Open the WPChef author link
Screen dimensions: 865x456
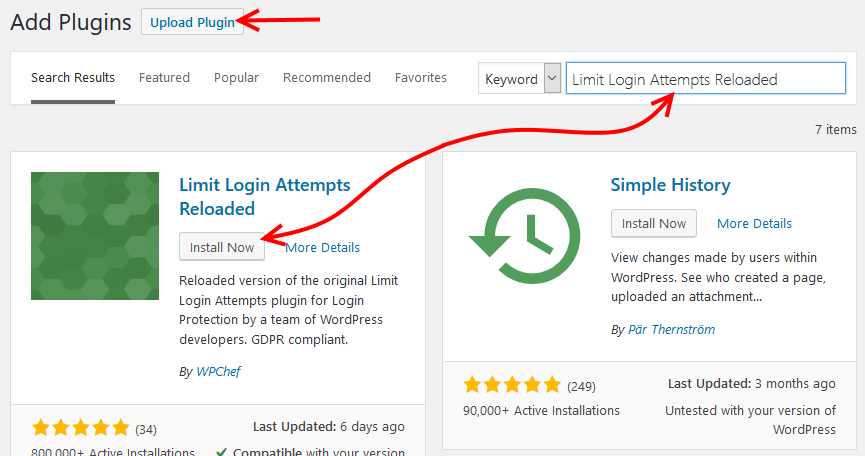tap(218, 372)
